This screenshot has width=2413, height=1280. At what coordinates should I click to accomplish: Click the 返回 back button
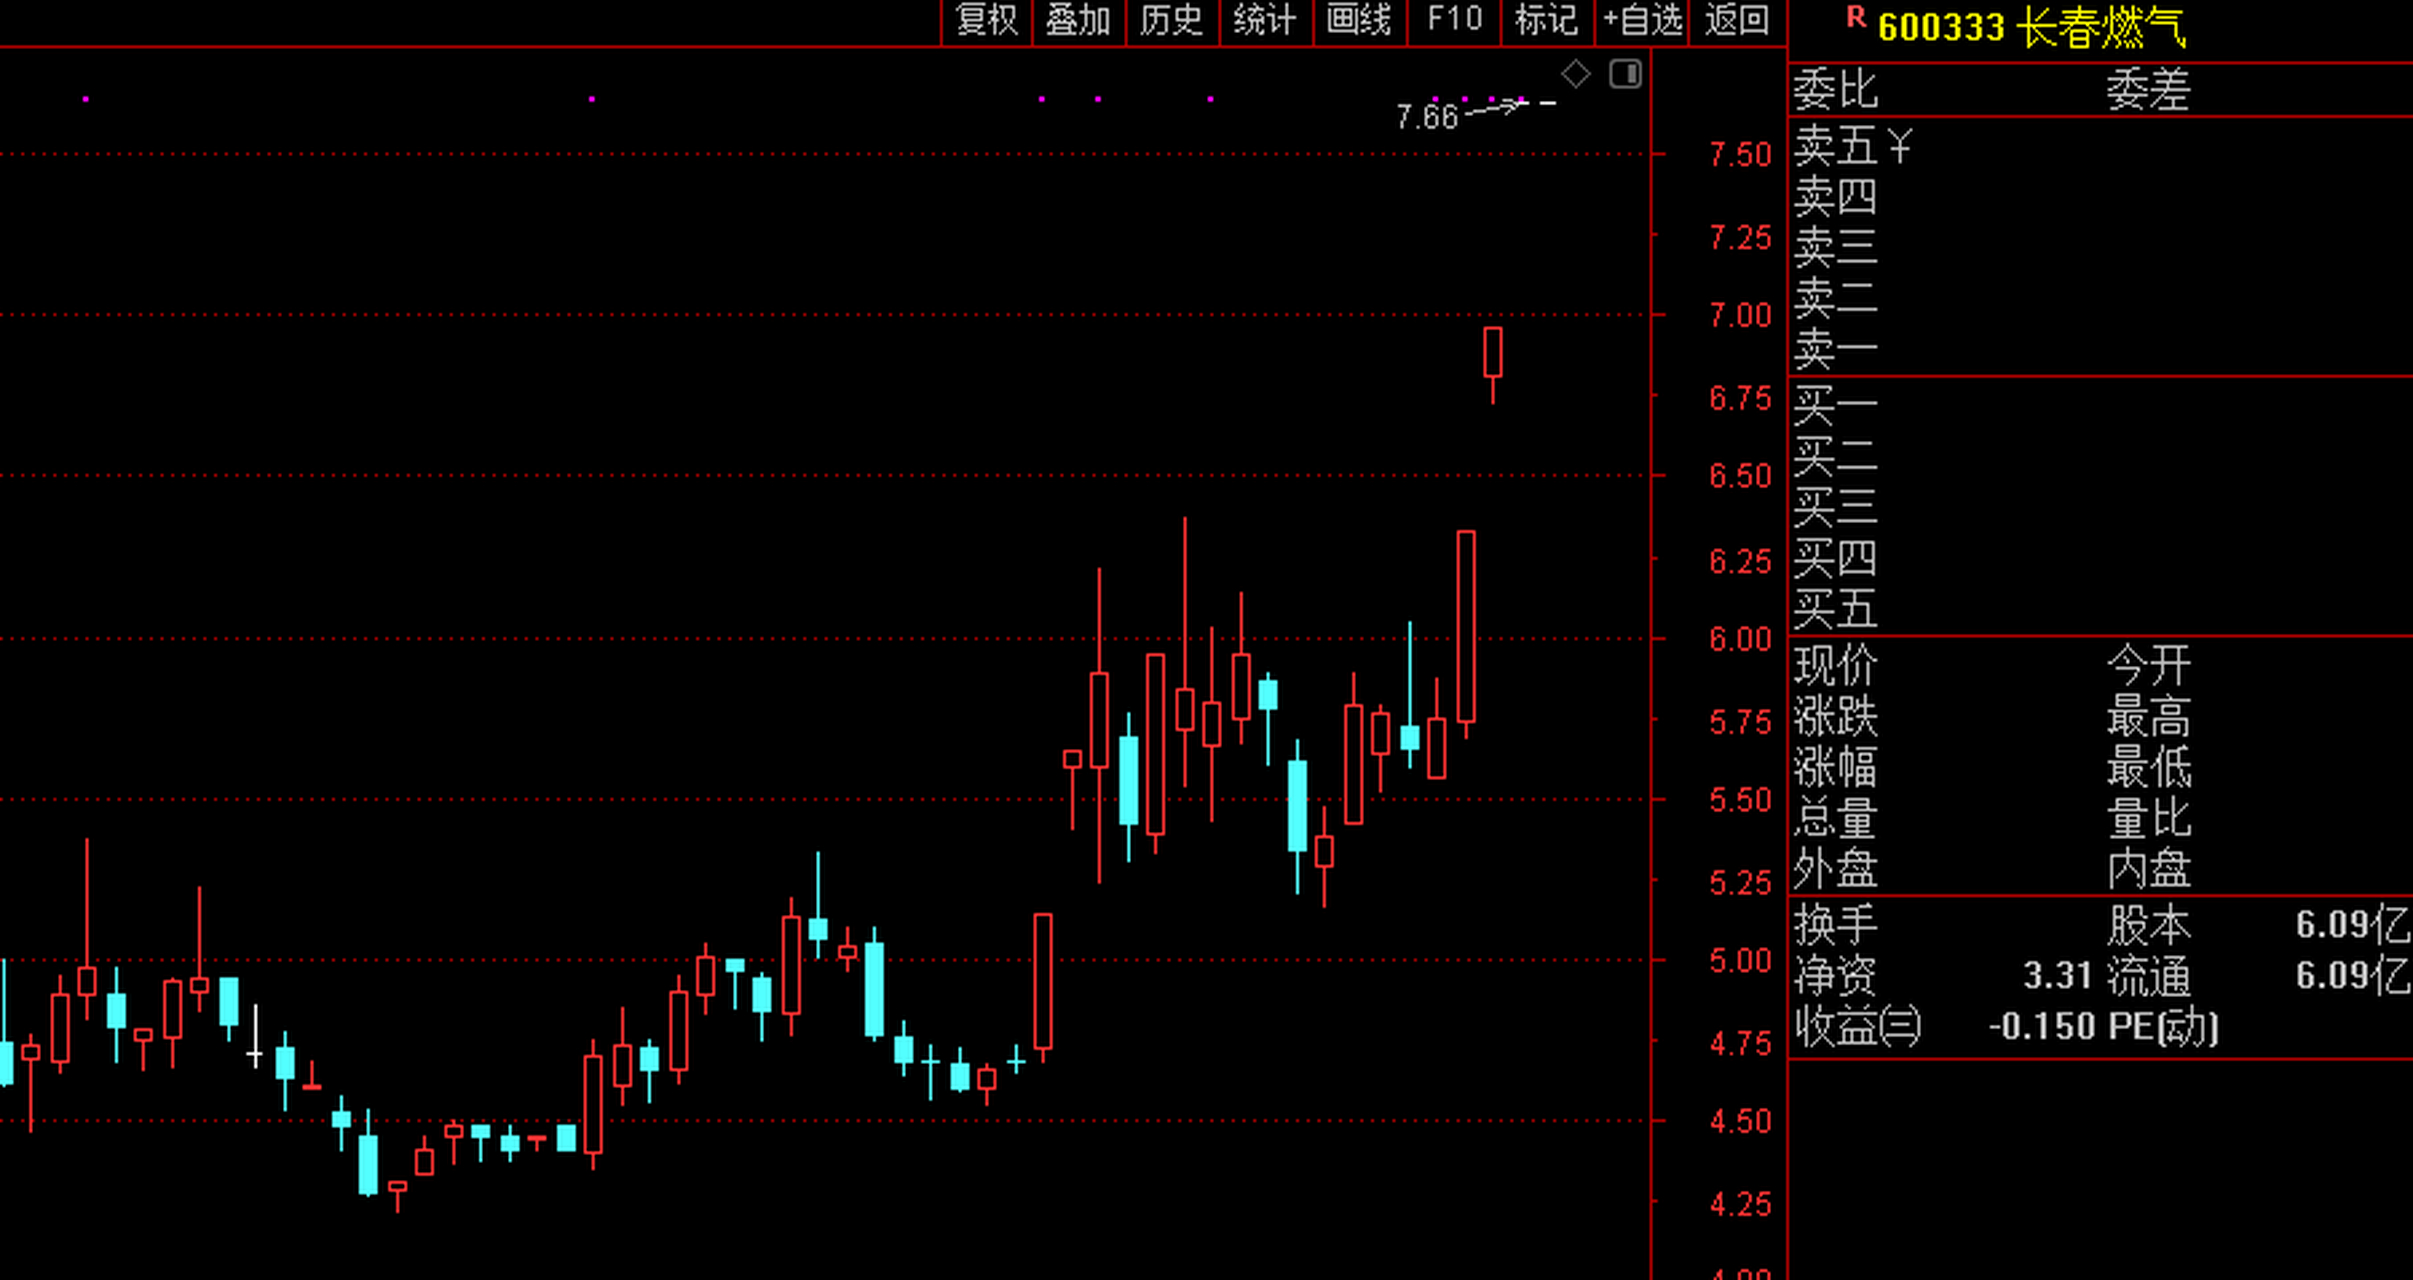(1737, 21)
